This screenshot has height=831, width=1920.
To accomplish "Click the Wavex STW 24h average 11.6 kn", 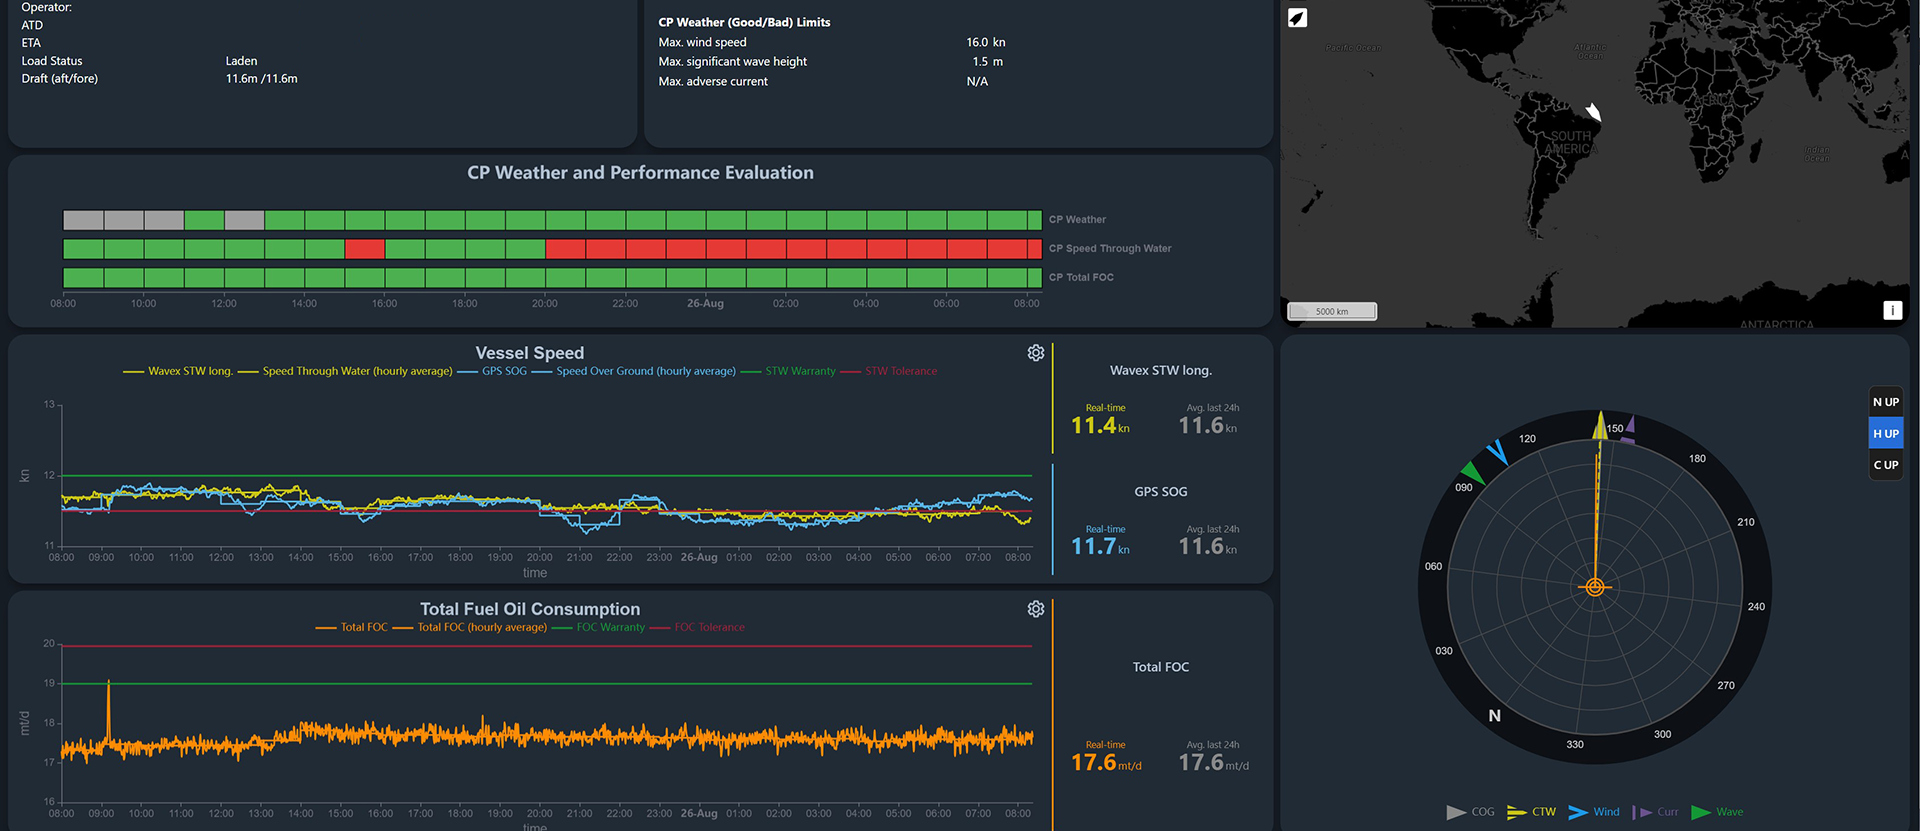I will pos(1208,426).
